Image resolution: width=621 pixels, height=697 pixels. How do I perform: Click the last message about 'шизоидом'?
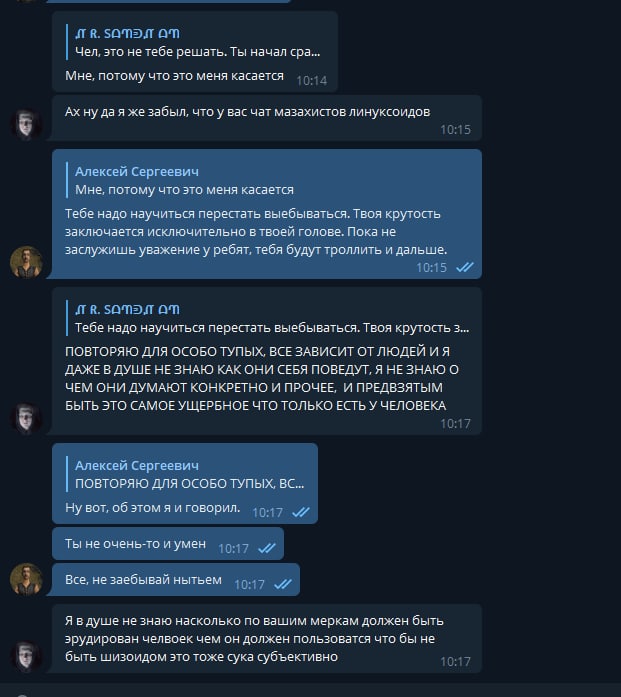[267, 638]
